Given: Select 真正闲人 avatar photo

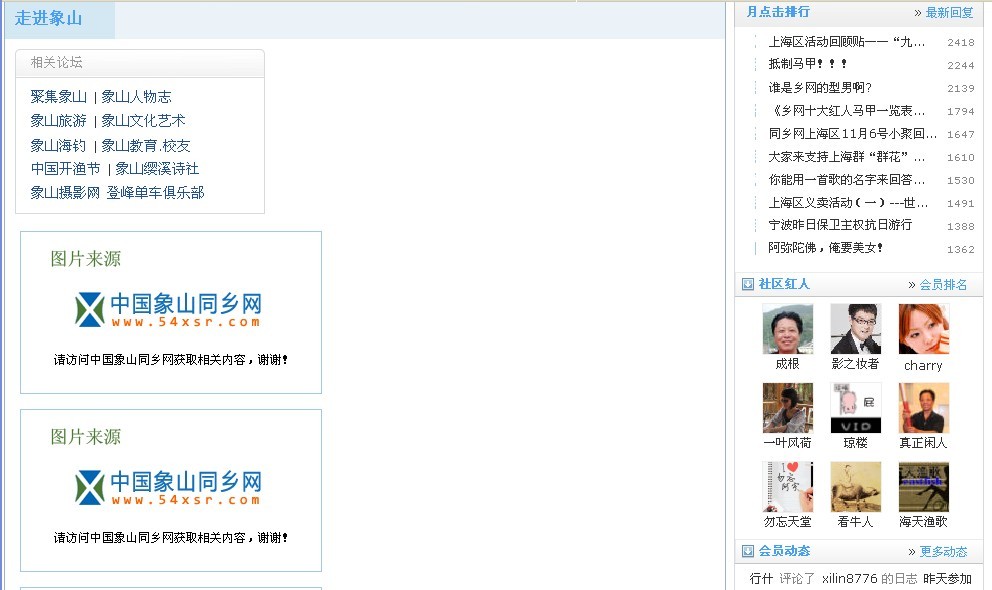Looking at the screenshot, I should [x=923, y=407].
